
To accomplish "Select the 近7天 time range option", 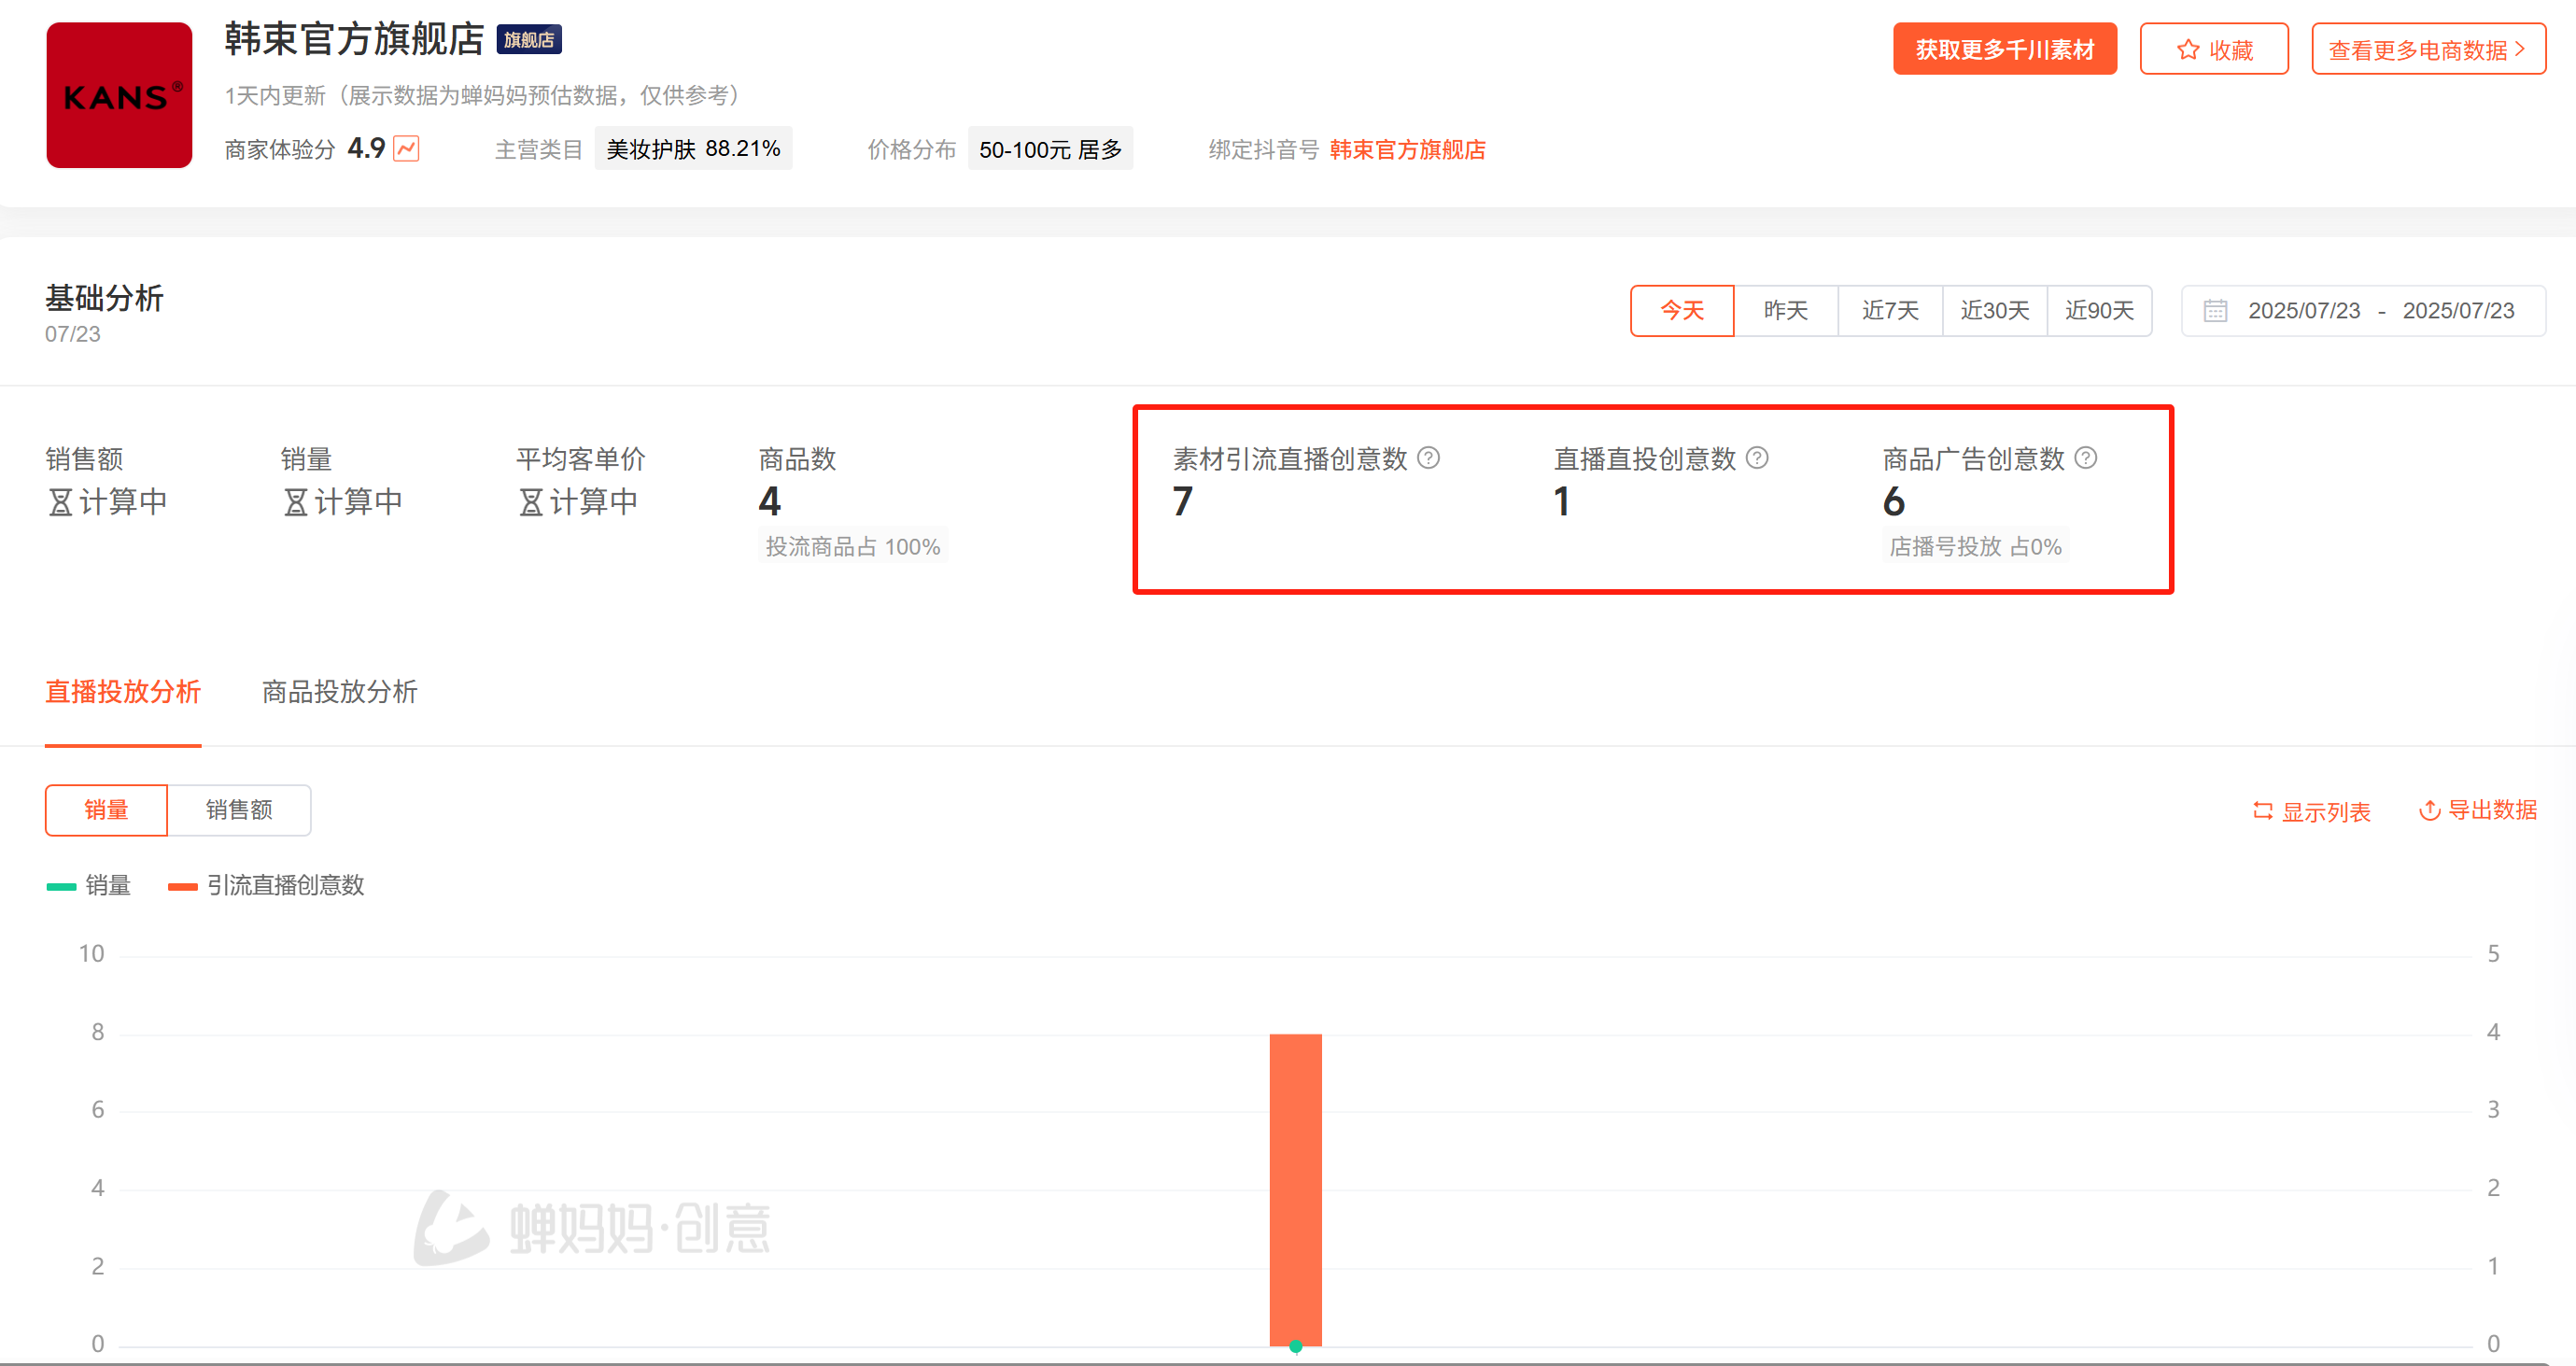I will 1890,311.
